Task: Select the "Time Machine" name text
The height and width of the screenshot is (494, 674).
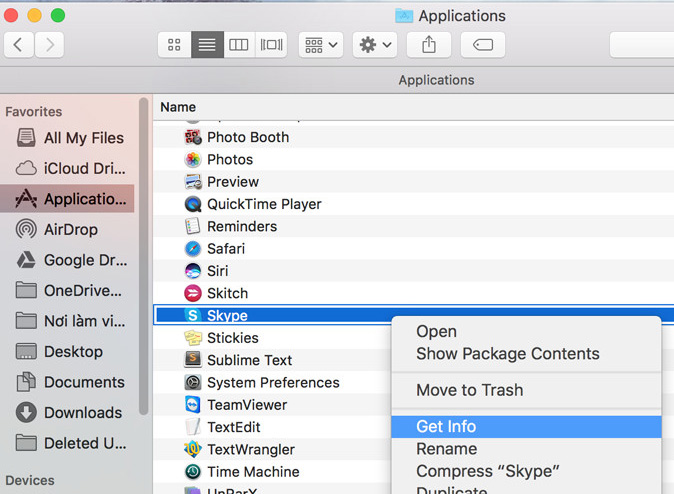Action: pos(253,472)
